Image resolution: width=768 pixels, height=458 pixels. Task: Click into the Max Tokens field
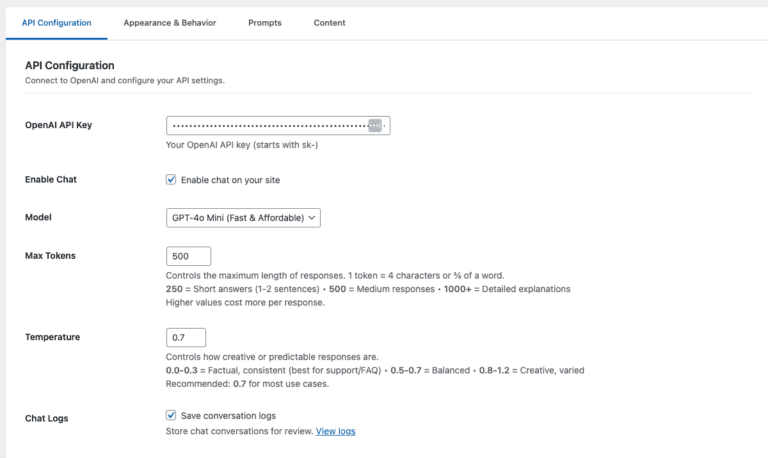tap(189, 256)
